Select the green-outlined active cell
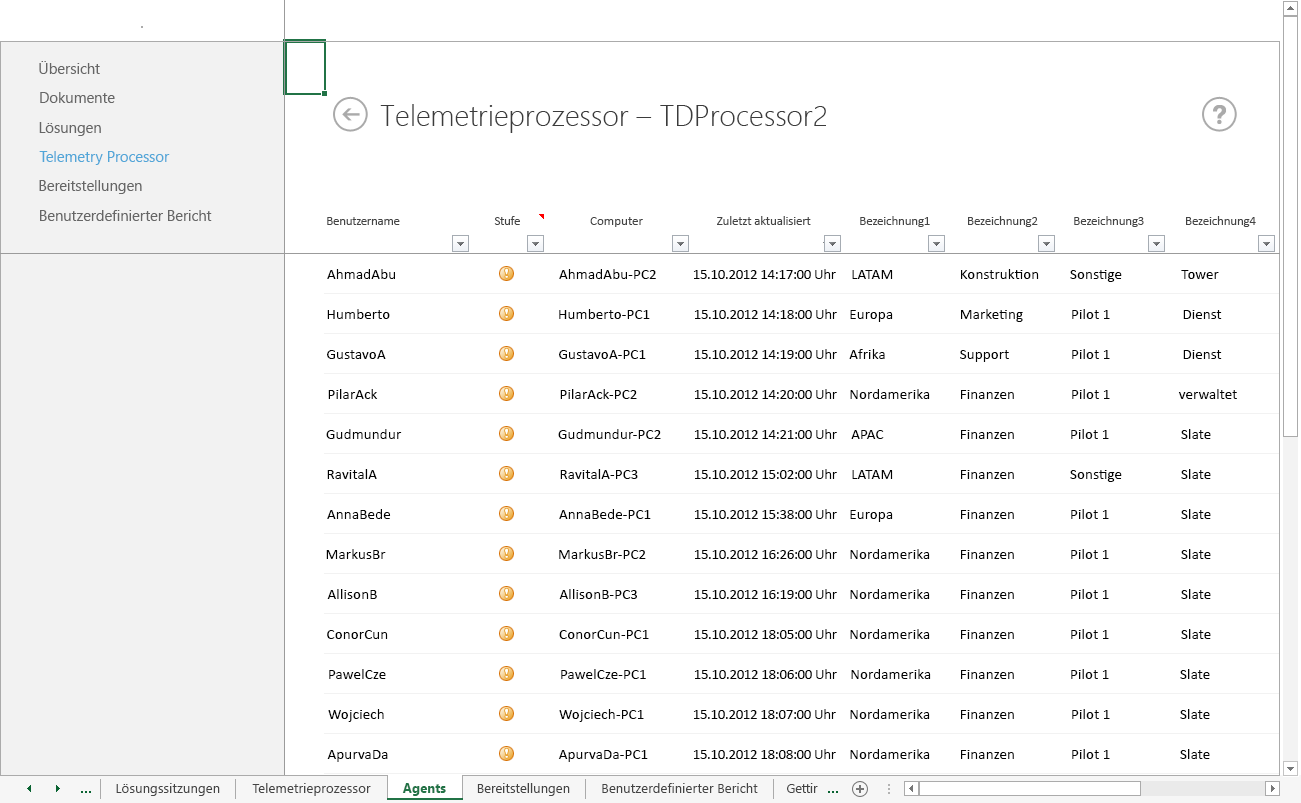 click(x=305, y=68)
